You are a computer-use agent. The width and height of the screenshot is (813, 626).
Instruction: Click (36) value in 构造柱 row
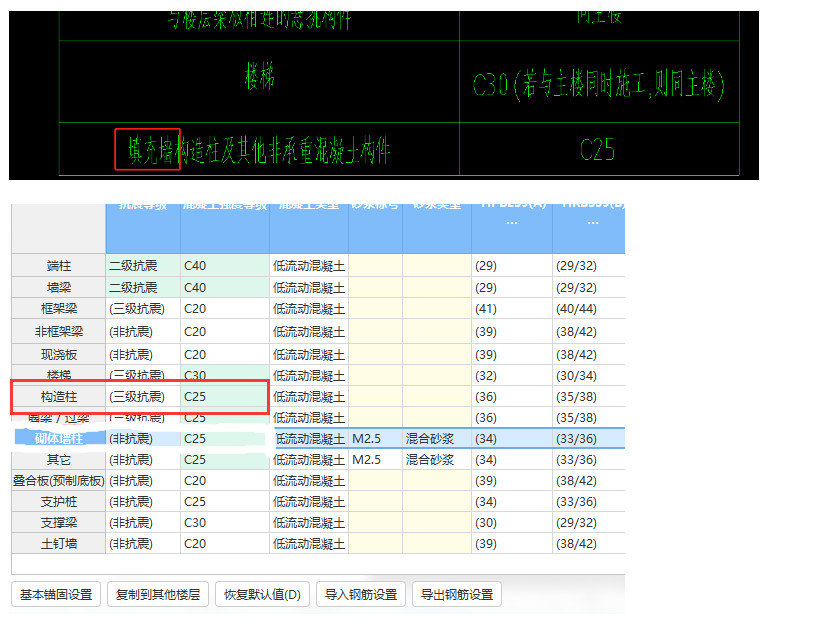point(512,397)
